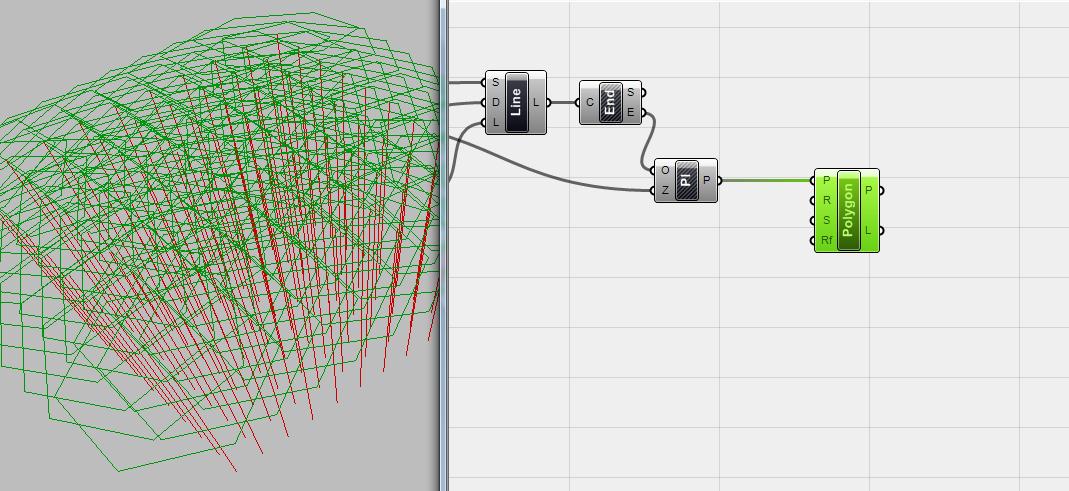Click the P output of Pl component
The height and width of the screenshot is (491, 1069).
(706, 180)
